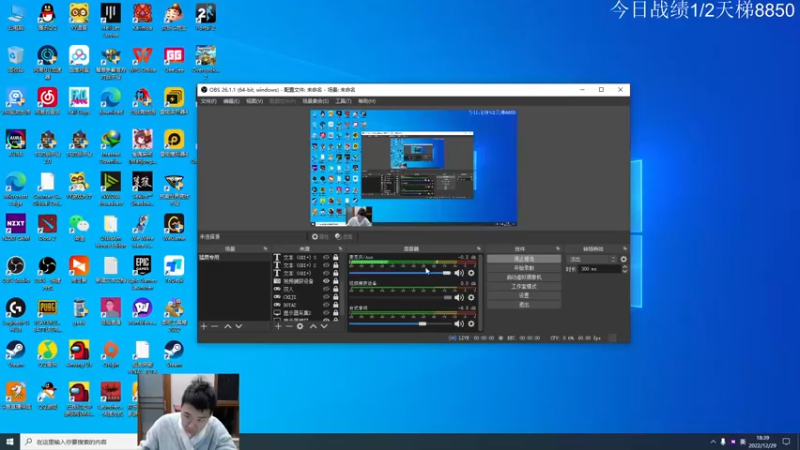Open OBS 设置 settings from controls panel
Viewport: 800px width, 450px height.
[x=523, y=295]
